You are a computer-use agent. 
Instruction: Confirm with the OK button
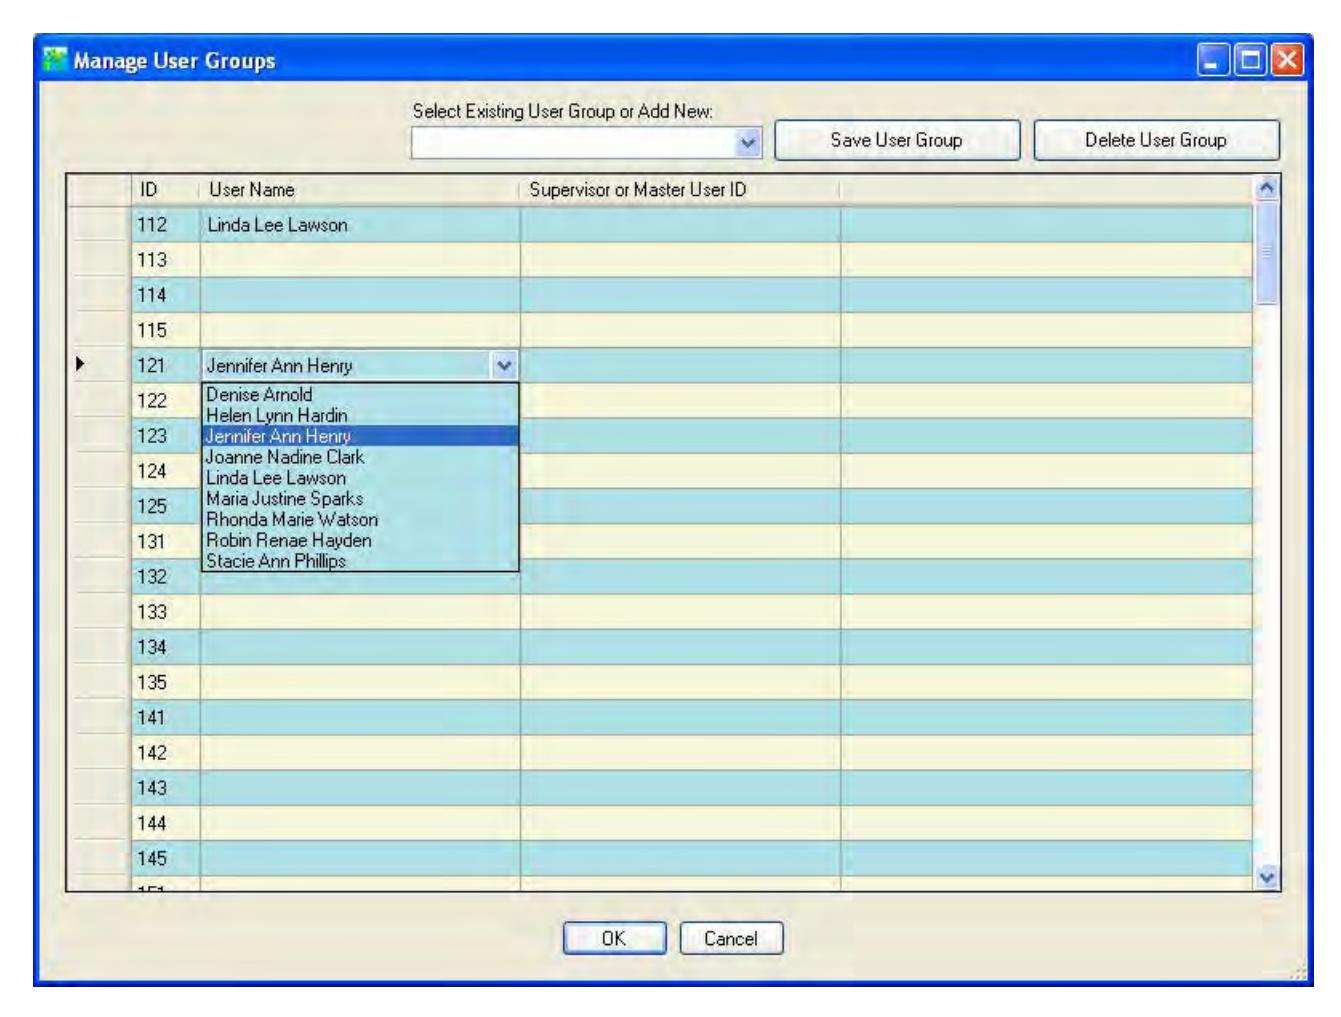(614, 938)
